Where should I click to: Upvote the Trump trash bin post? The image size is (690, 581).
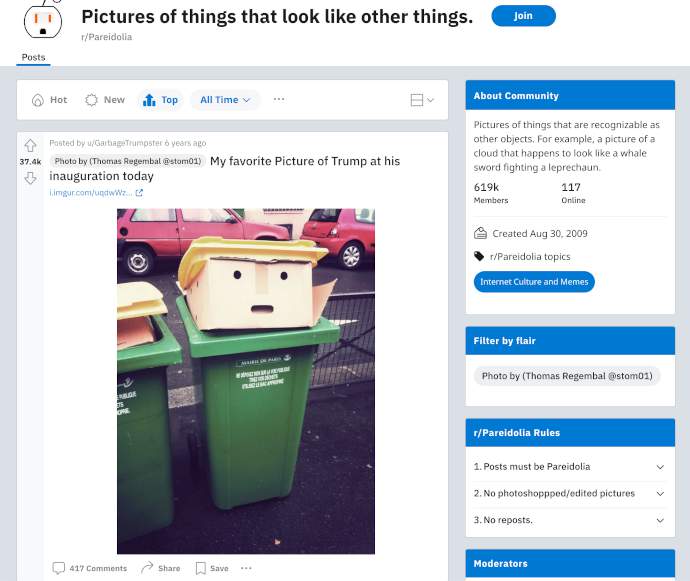(x=30, y=145)
